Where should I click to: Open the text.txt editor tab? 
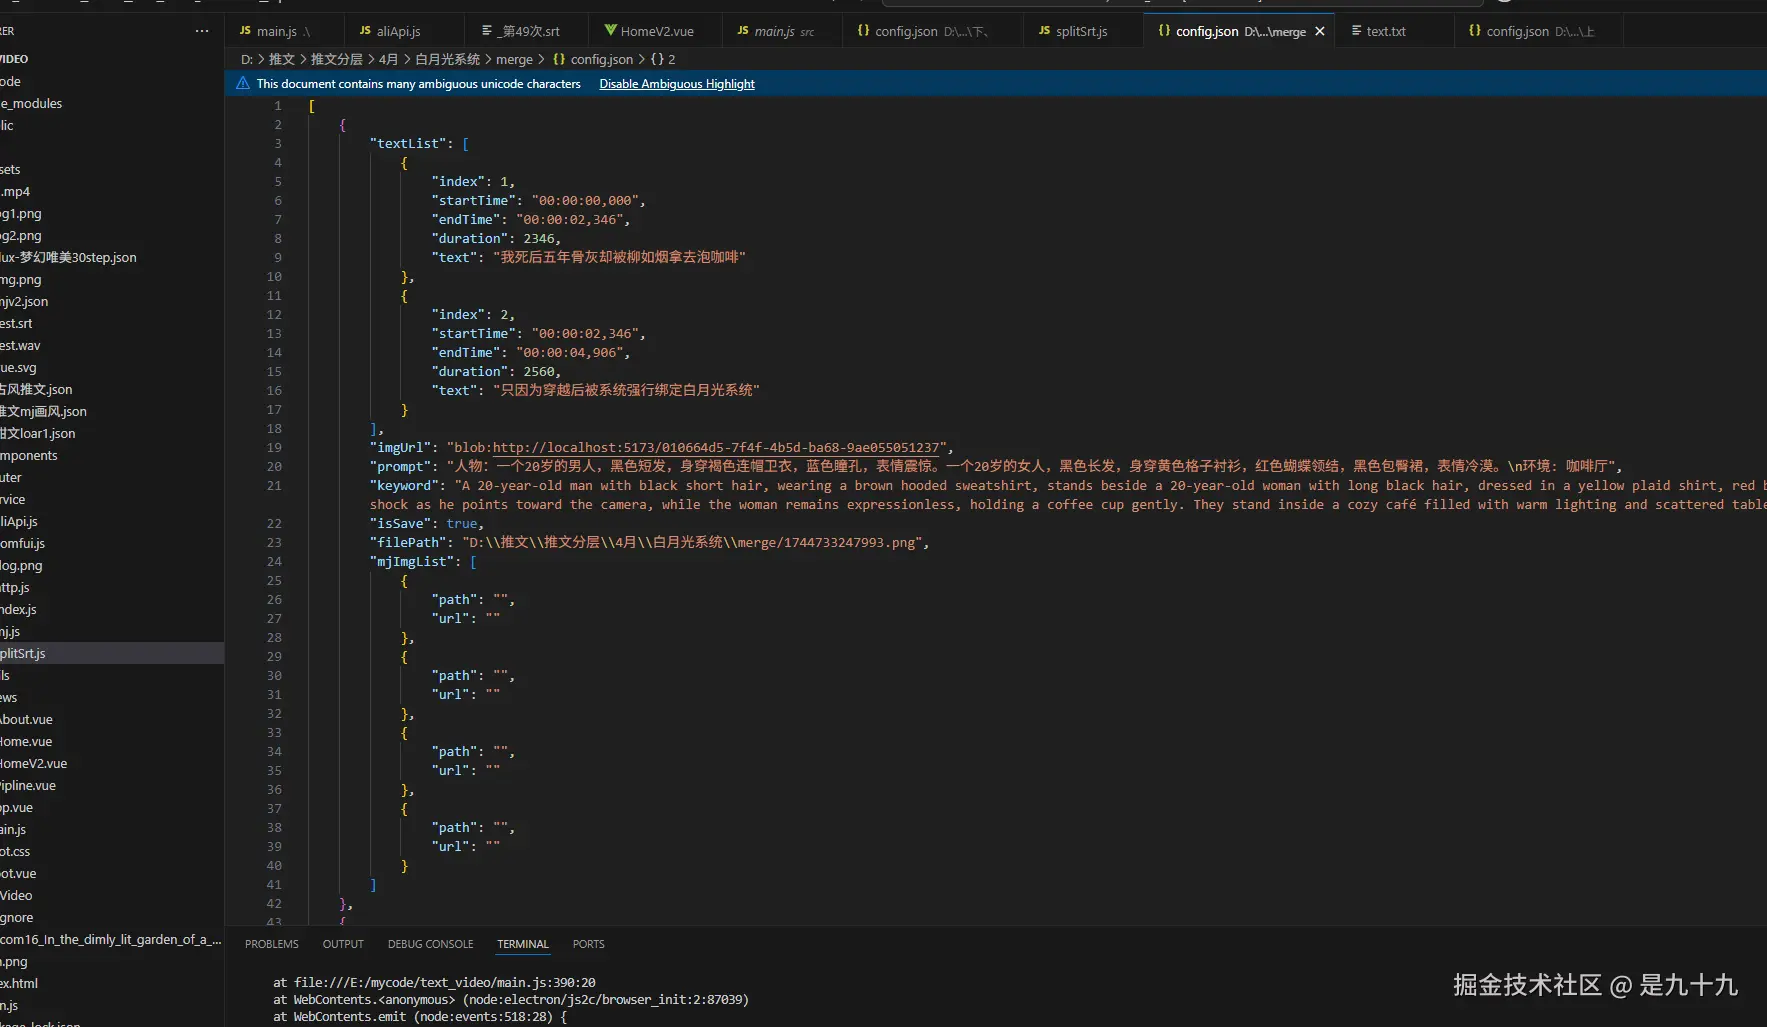point(1384,31)
